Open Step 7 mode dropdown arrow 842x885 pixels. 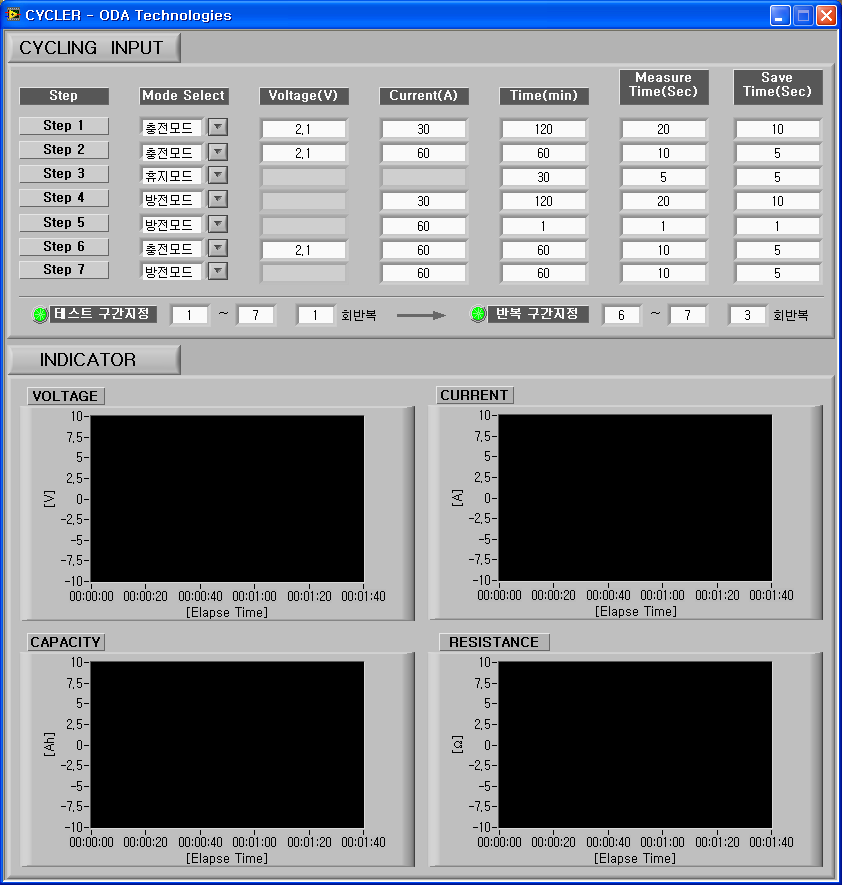click(x=218, y=271)
